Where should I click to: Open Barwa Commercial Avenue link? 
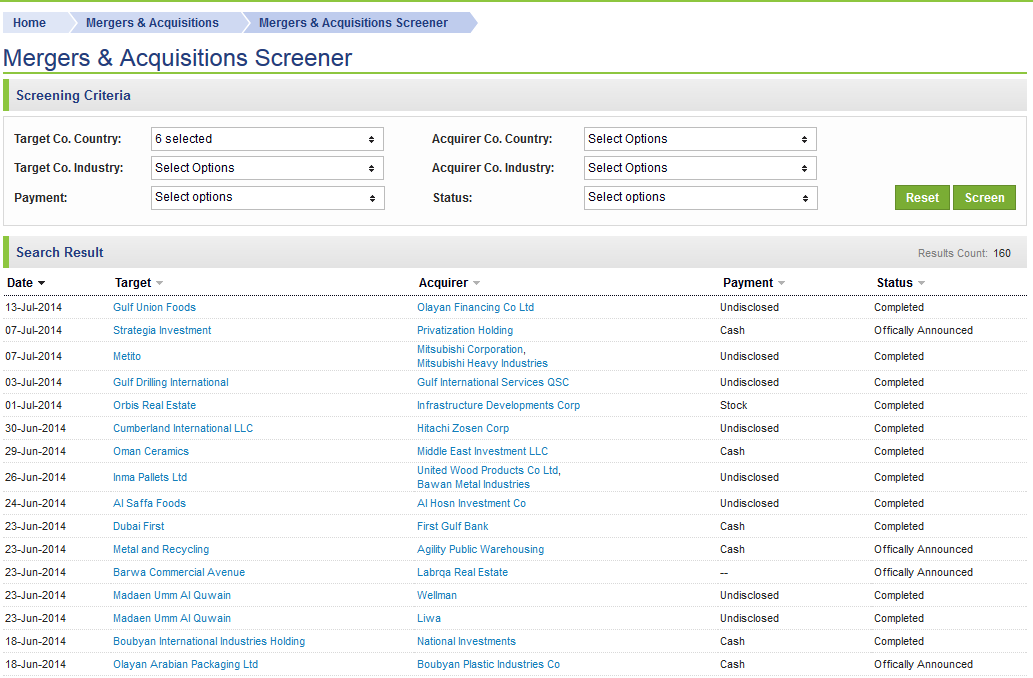[x=179, y=573]
